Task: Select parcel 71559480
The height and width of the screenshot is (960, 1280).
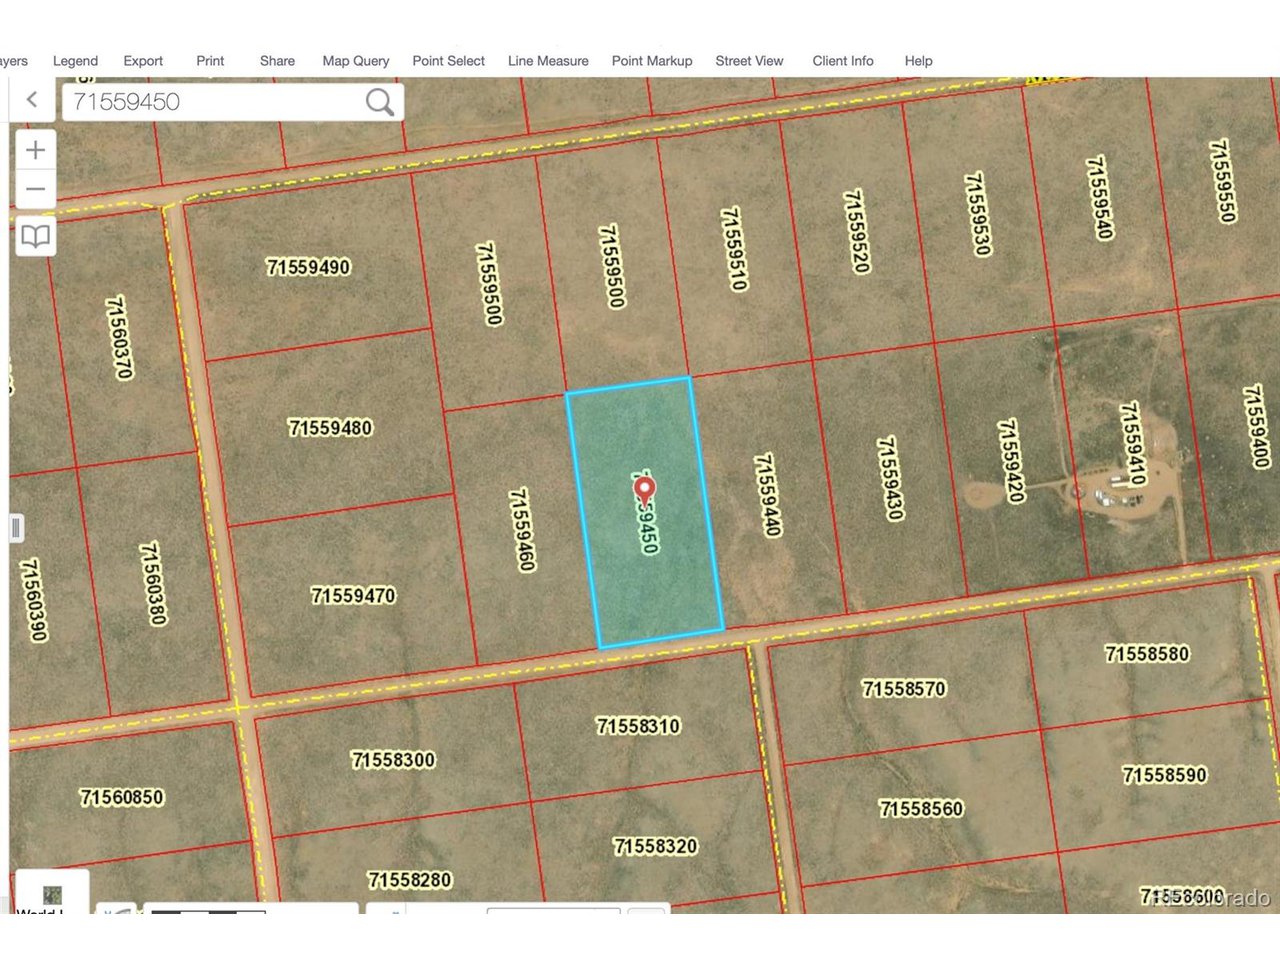Action: 330,428
